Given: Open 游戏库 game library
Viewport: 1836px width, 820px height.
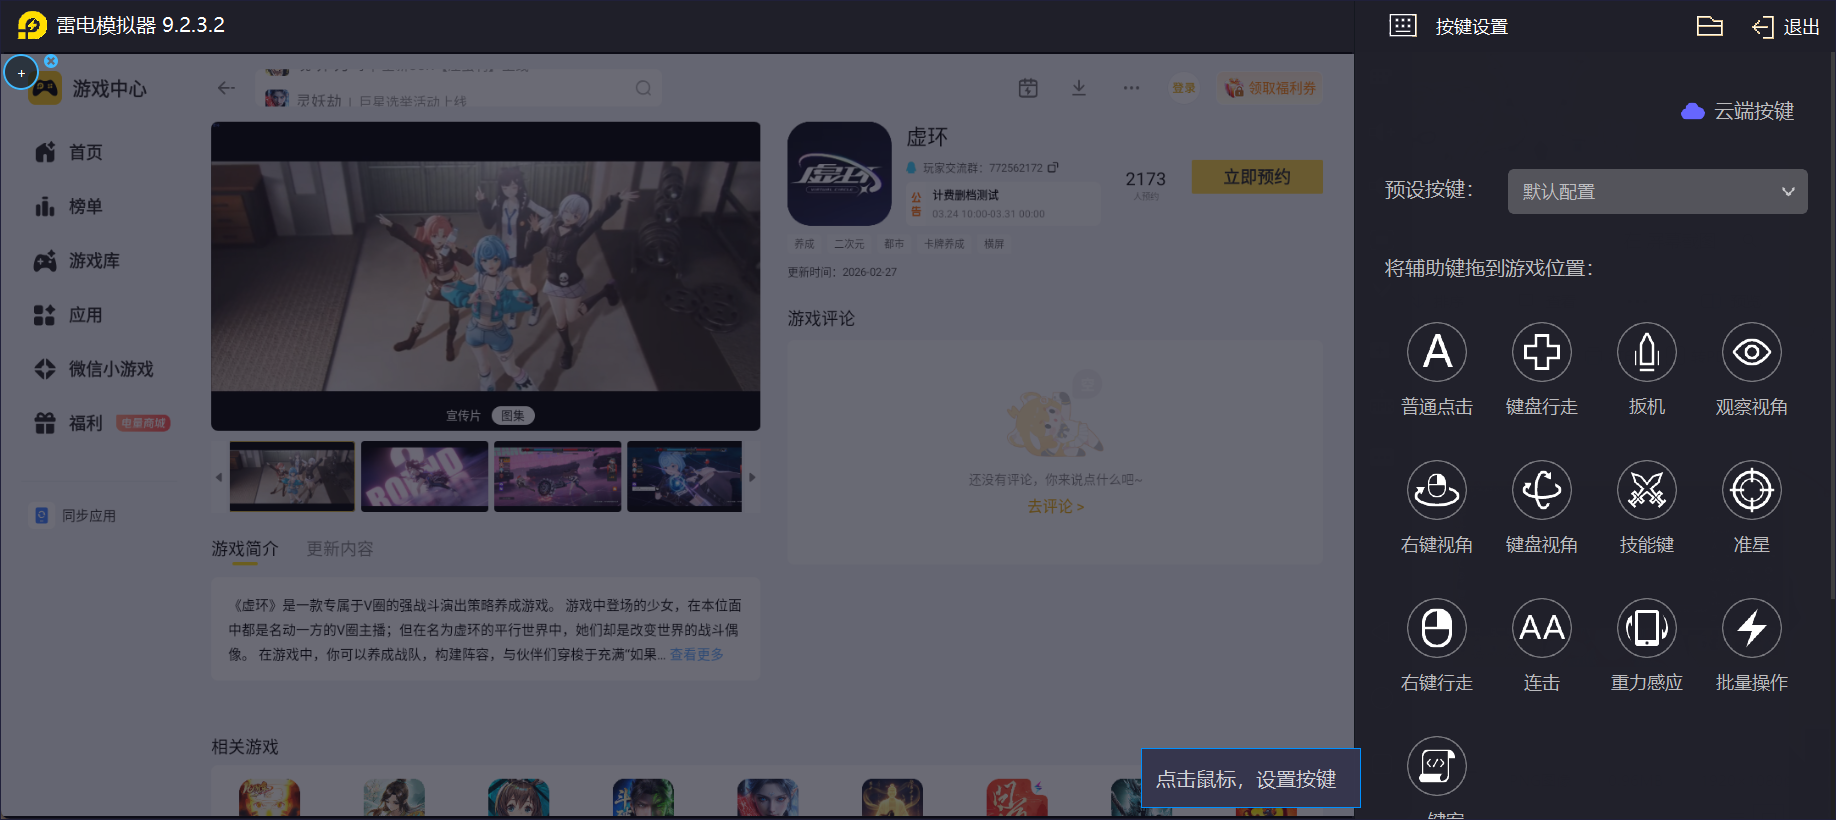Looking at the screenshot, I should 77,261.
